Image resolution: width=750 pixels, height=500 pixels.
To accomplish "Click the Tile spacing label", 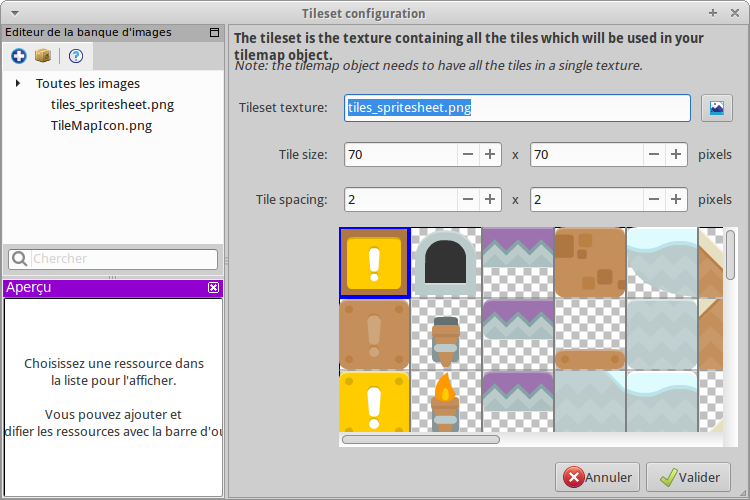I will tap(291, 200).
